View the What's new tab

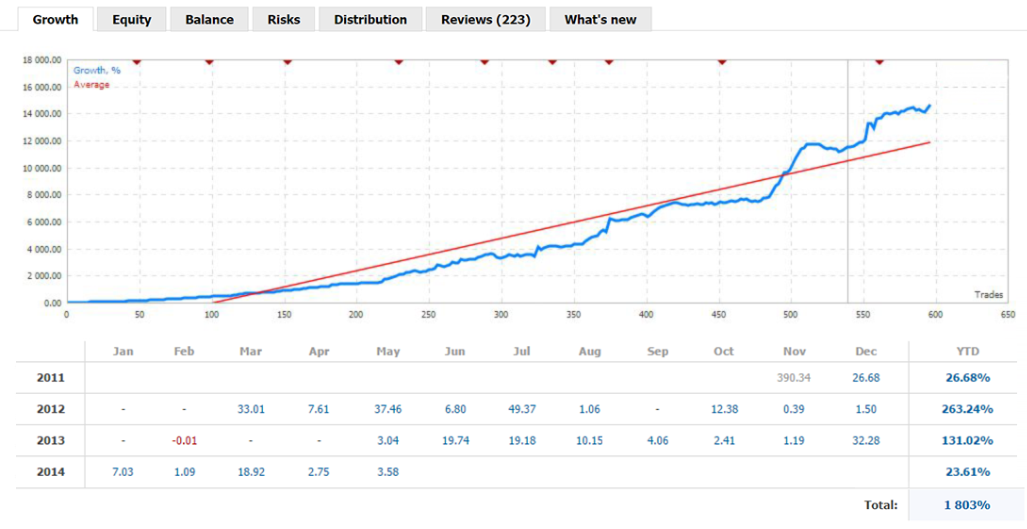(600, 19)
